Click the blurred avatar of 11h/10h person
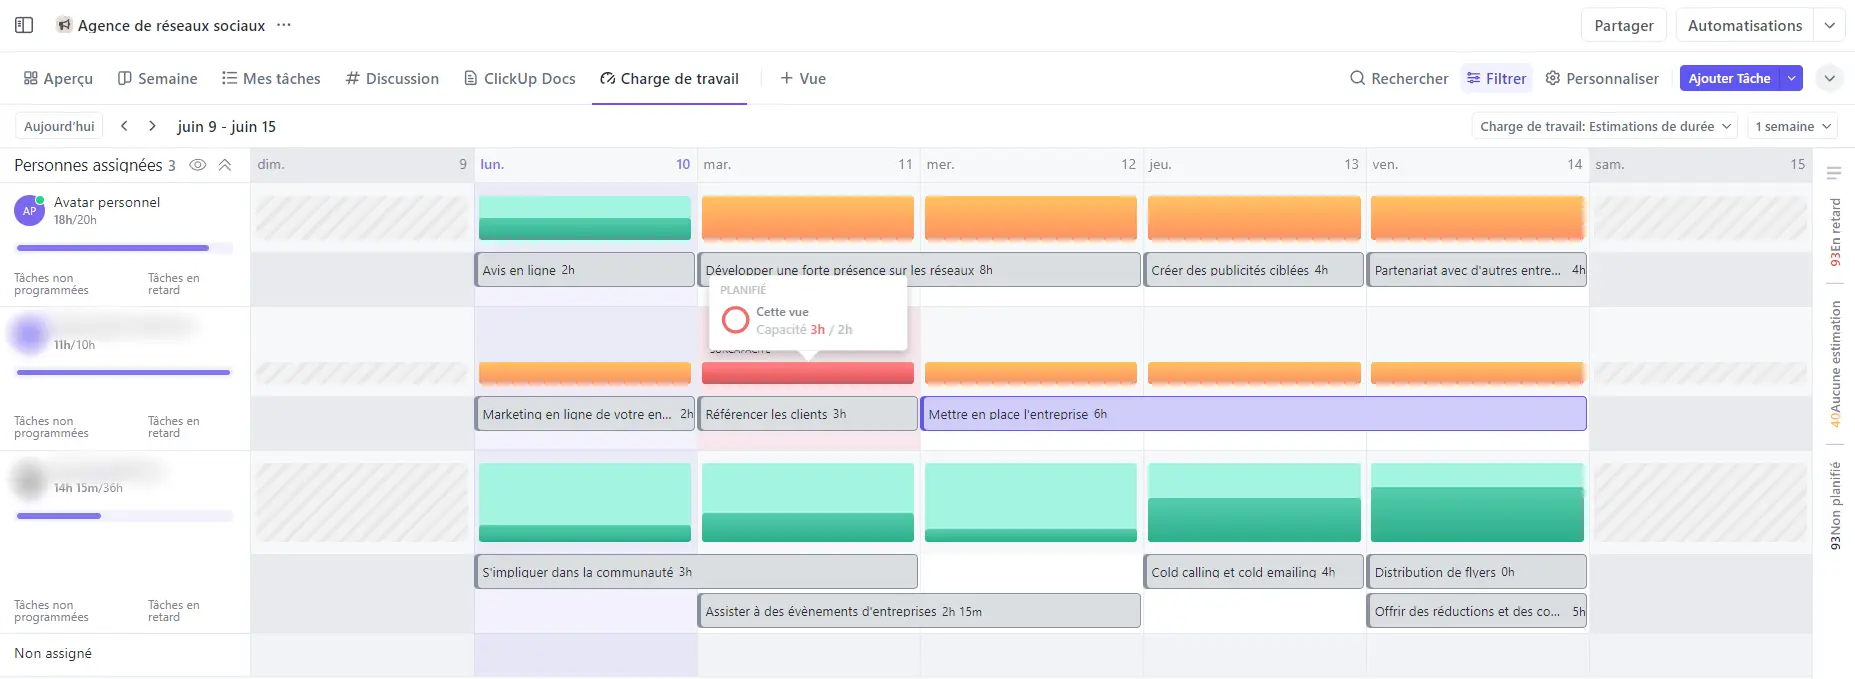The width and height of the screenshot is (1855, 679). tap(29, 334)
